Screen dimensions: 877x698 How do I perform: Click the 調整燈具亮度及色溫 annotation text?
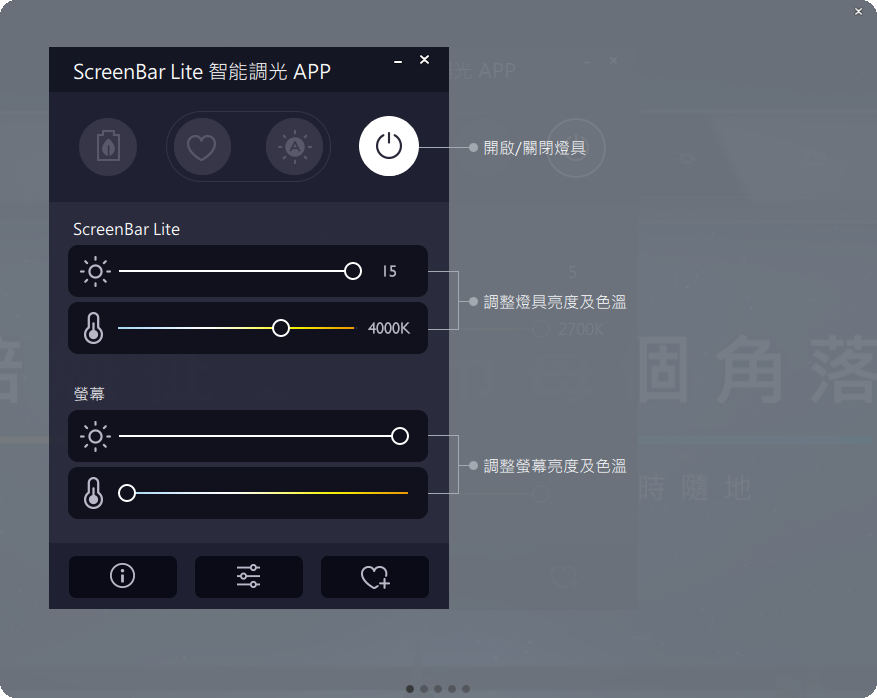click(x=555, y=302)
